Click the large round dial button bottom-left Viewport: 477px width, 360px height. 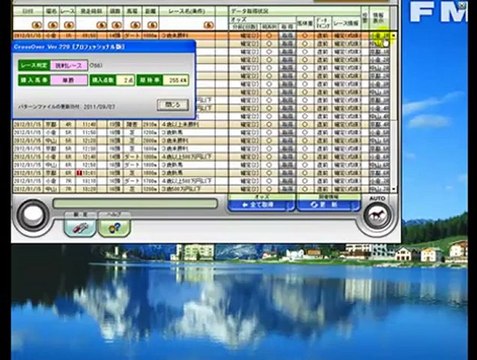click(x=33, y=216)
